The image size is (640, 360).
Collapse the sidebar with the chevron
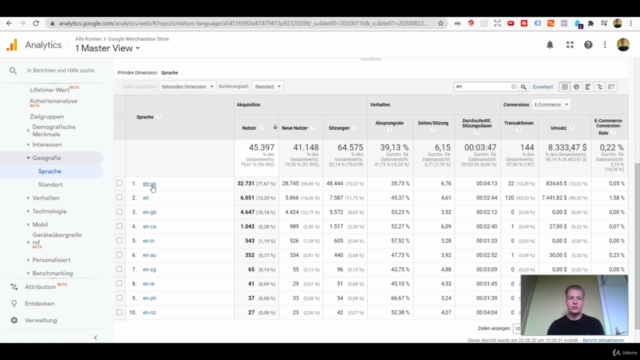pos(96,338)
